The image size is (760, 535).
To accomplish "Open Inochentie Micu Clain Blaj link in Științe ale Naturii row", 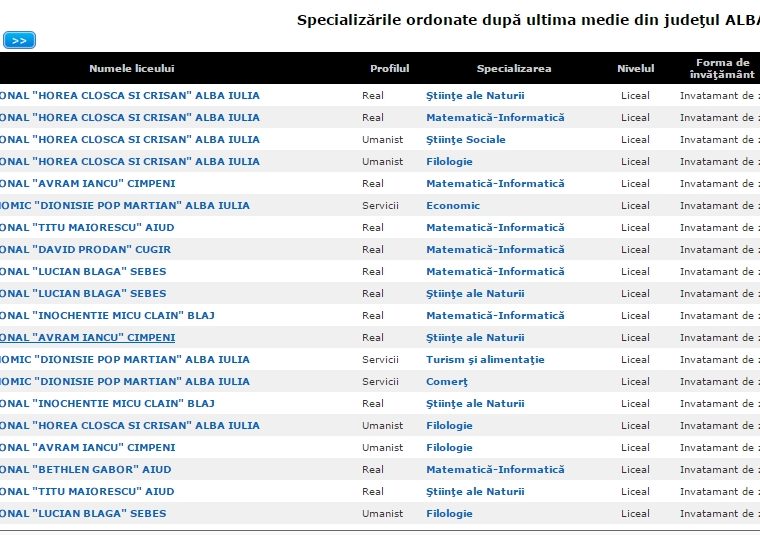I will (x=108, y=404).
